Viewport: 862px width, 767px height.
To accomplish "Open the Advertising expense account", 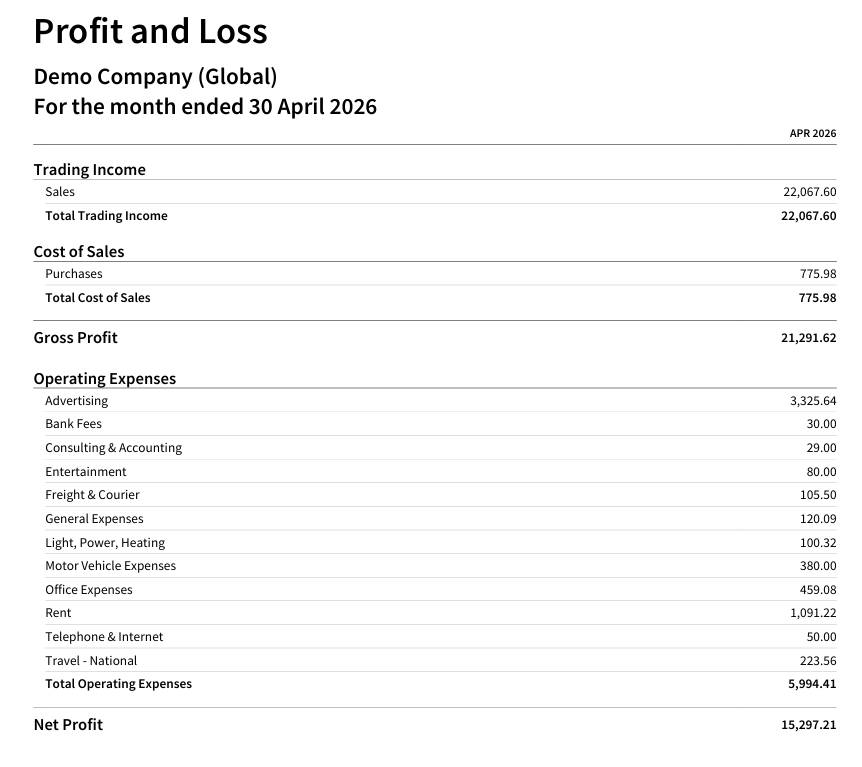I will 76,401.
